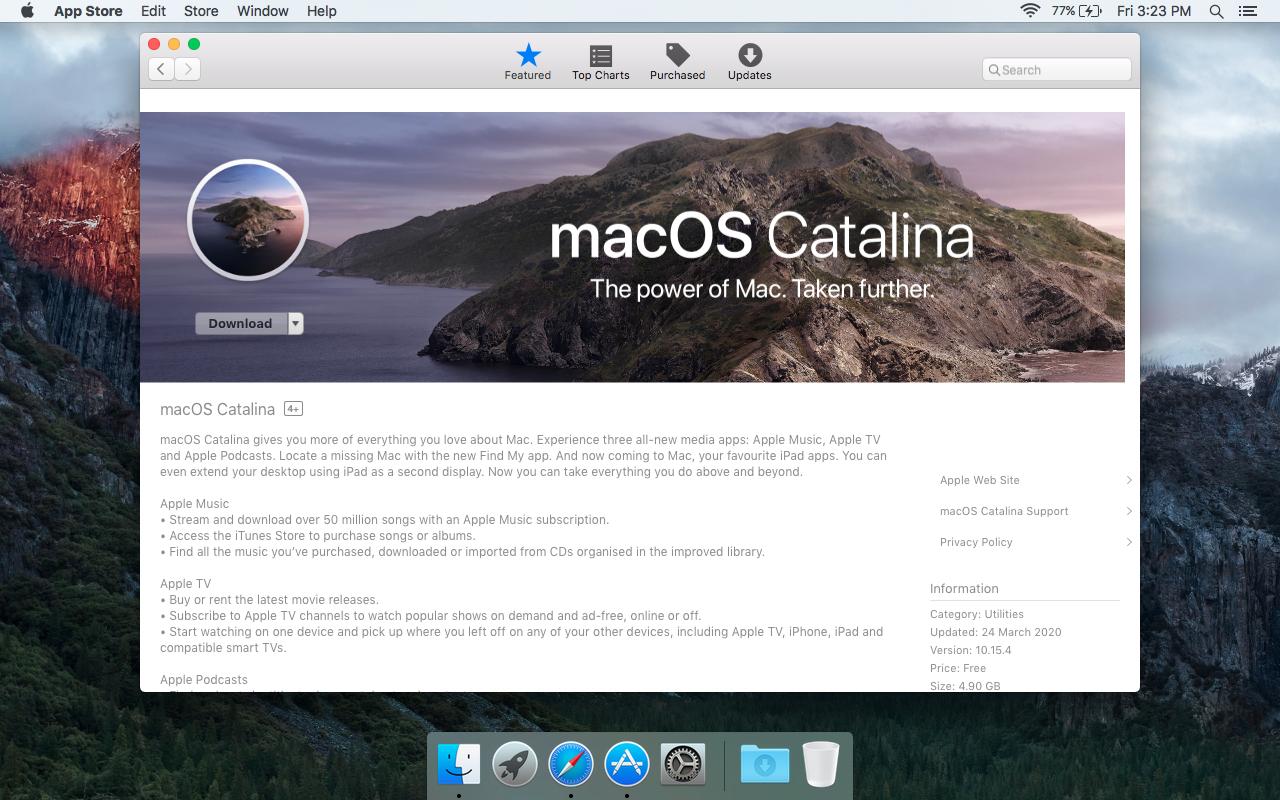Click the Size: 4.90 GB text
The width and height of the screenshot is (1280, 800).
point(965,686)
